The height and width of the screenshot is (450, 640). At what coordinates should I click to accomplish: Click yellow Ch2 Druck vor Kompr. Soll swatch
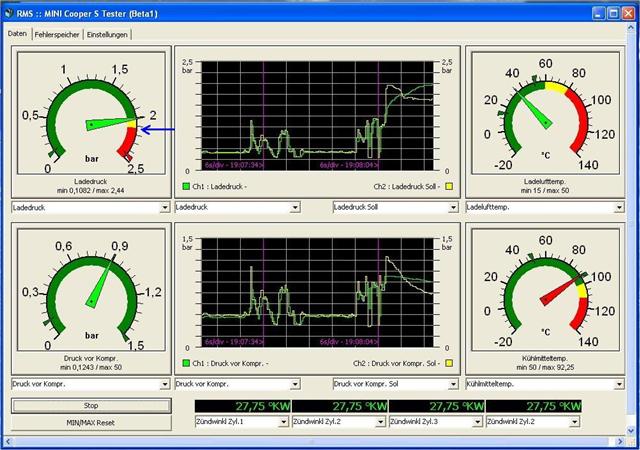(449, 363)
